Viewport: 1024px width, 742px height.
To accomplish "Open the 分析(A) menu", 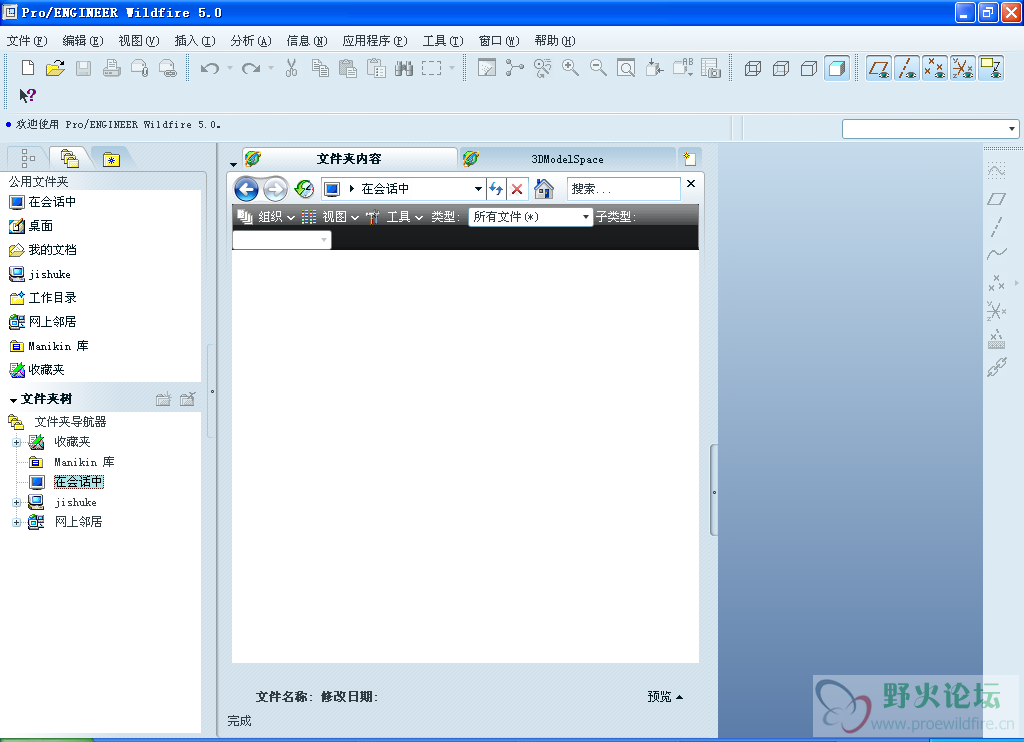I will pyautogui.click(x=251, y=40).
